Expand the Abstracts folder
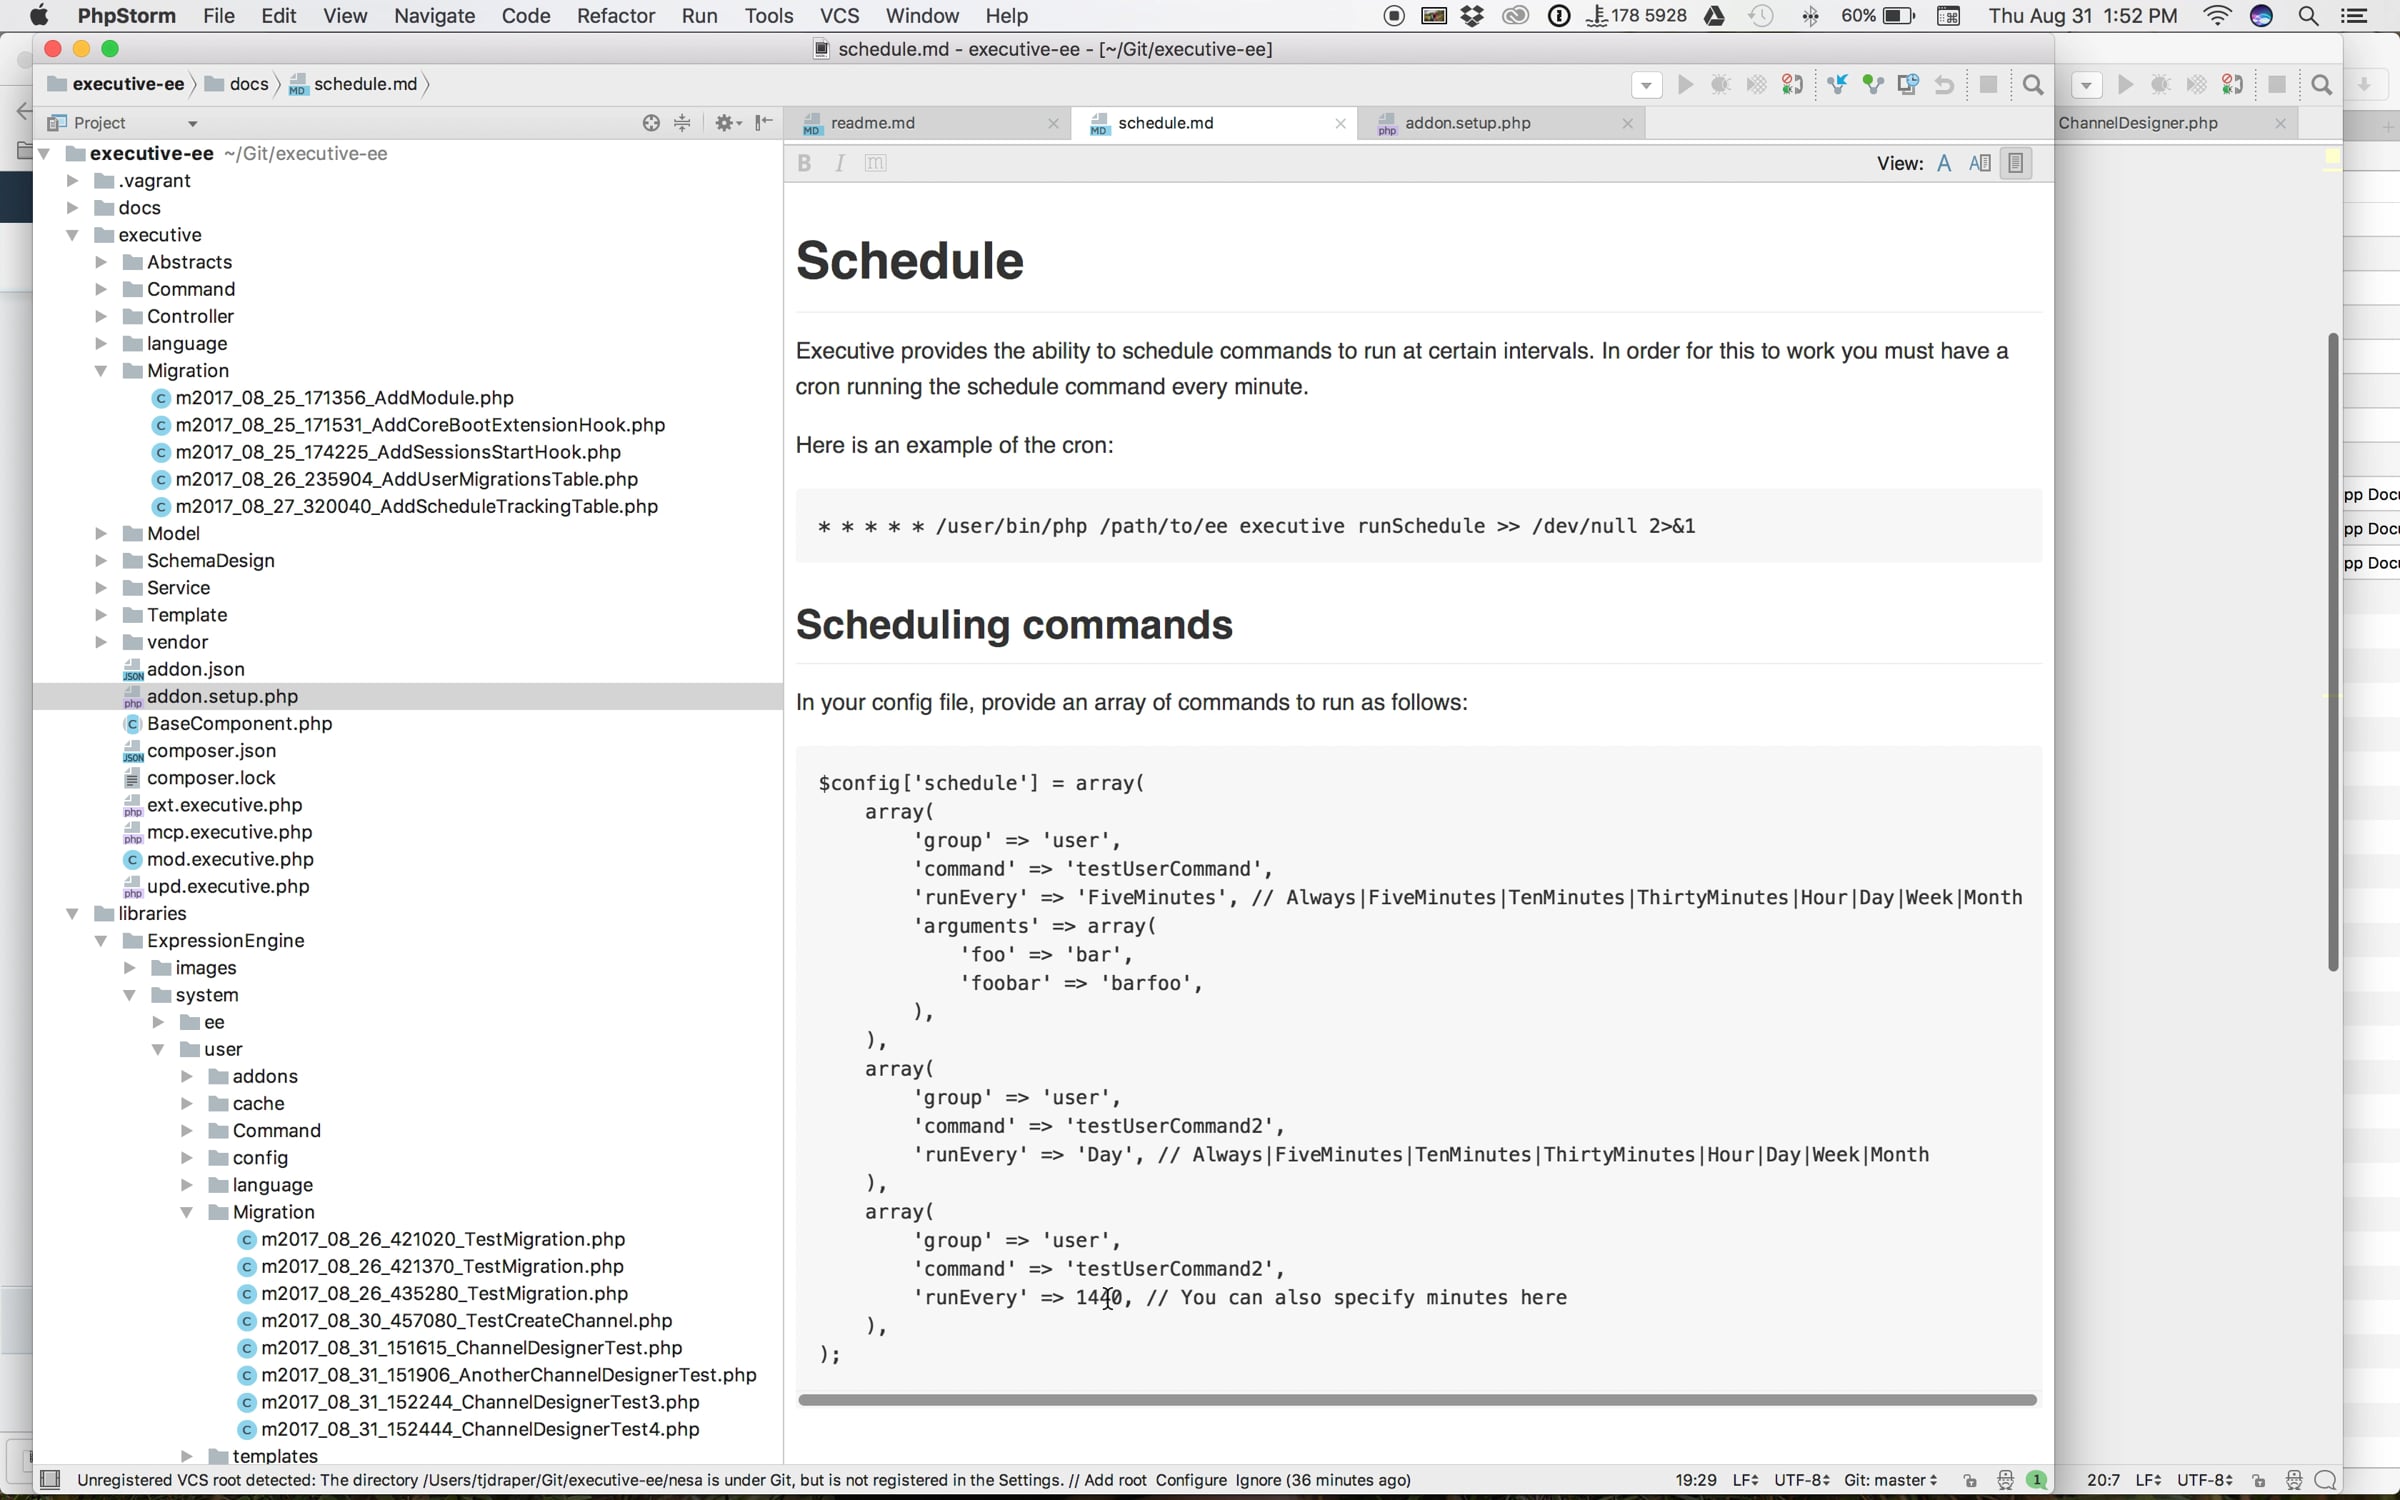2400x1500 pixels. pyautogui.click(x=101, y=262)
